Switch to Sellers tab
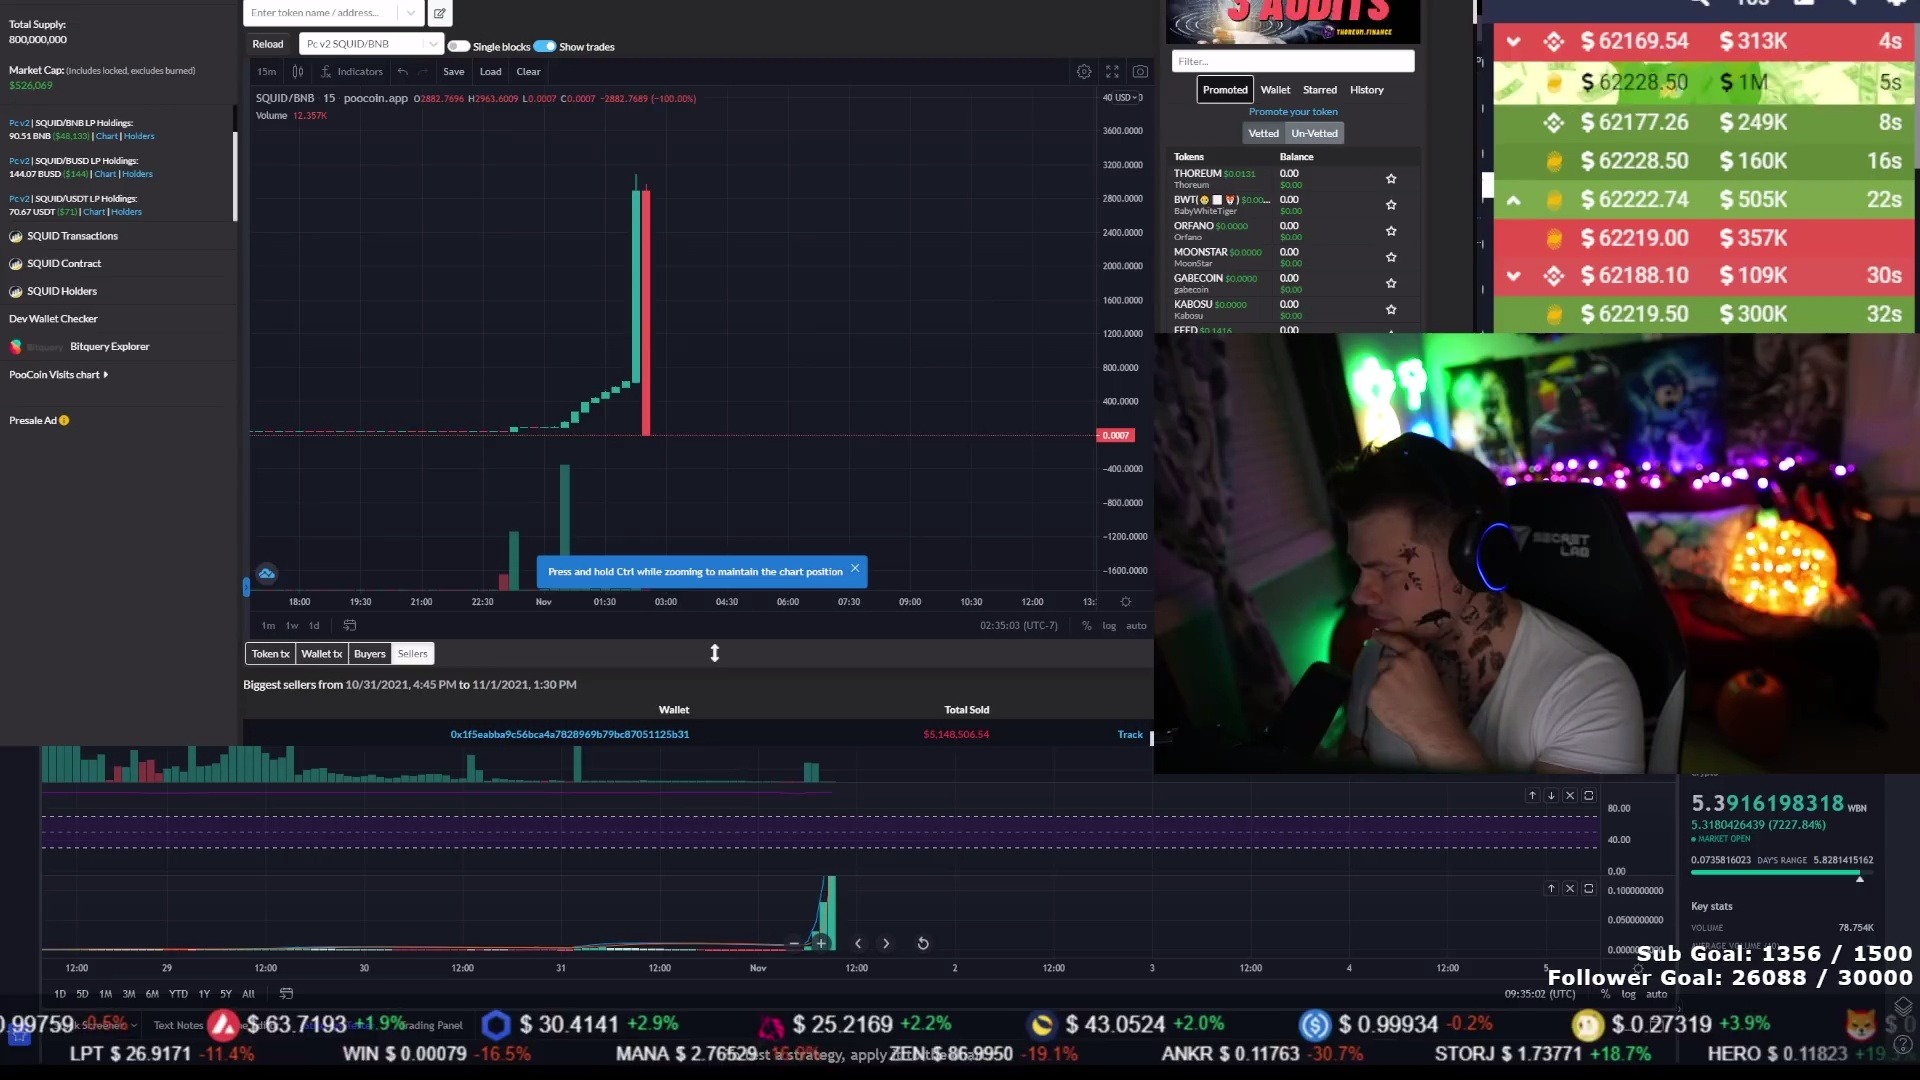This screenshot has height=1080, width=1920. pyautogui.click(x=412, y=654)
